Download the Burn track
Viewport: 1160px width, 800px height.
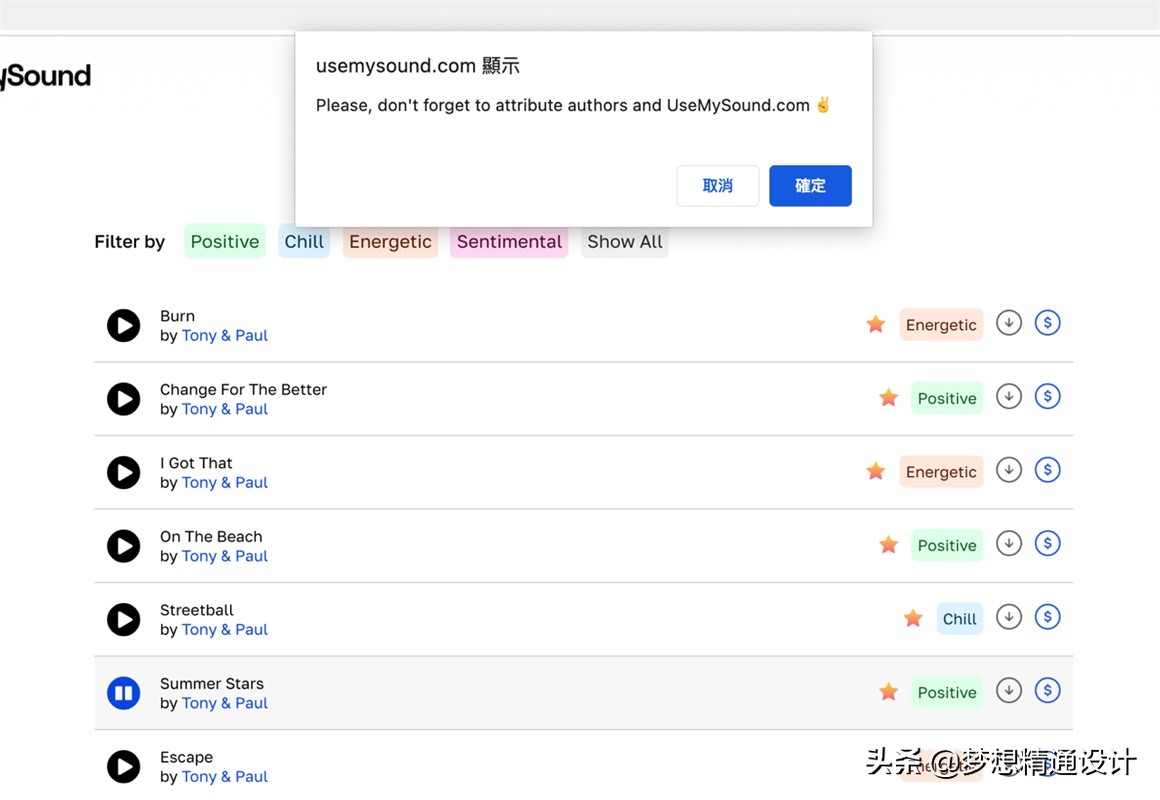[x=1009, y=323]
